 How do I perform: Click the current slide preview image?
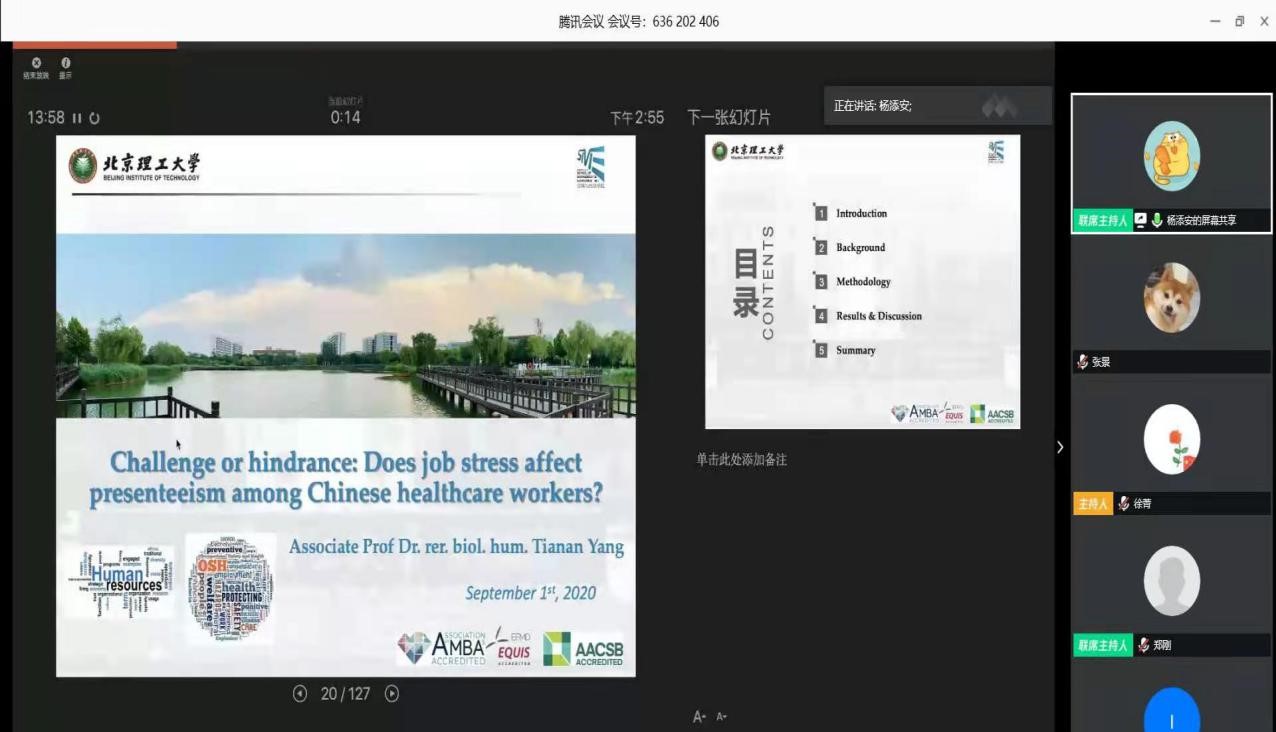click(x=345, y=405)
